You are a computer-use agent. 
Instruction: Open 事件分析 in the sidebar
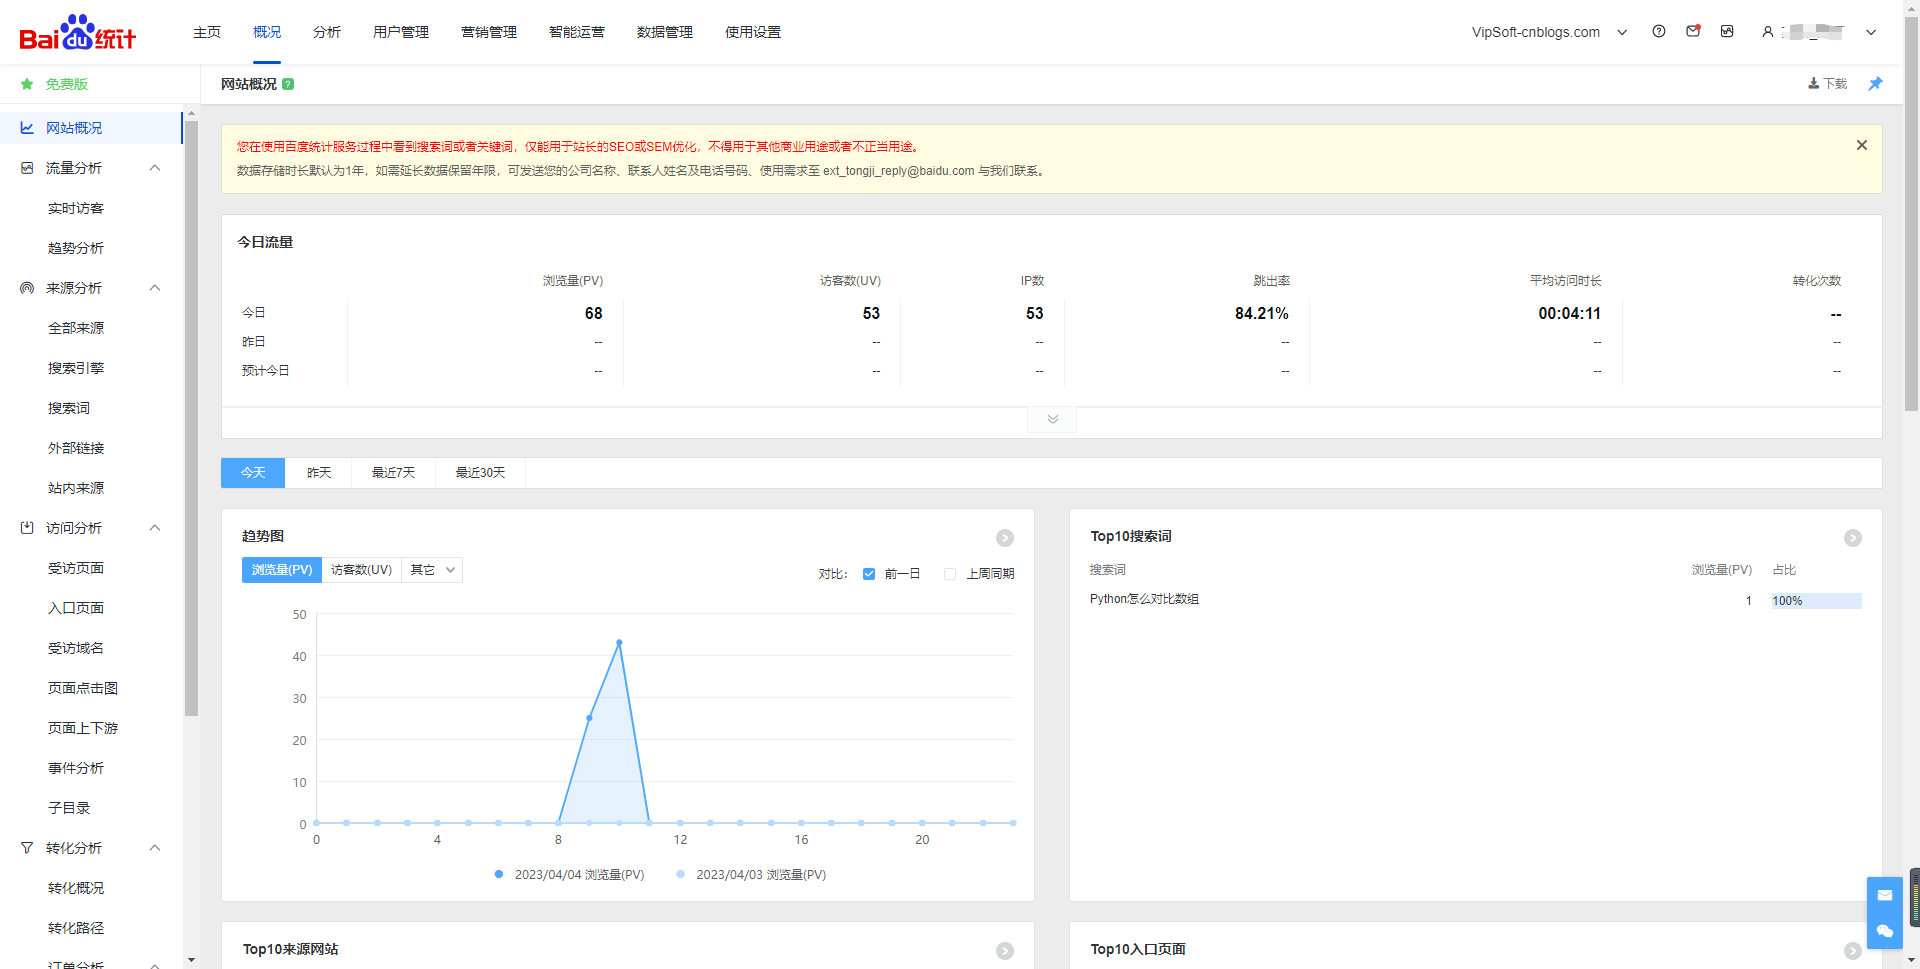coord(76,768)
